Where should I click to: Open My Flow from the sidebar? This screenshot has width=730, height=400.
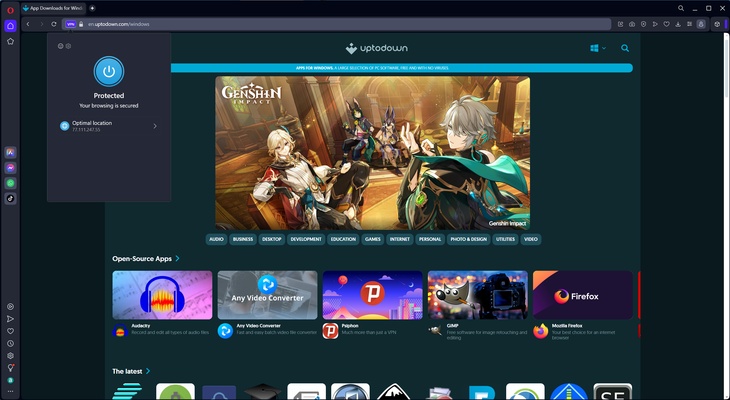click(x=10, y=319)
